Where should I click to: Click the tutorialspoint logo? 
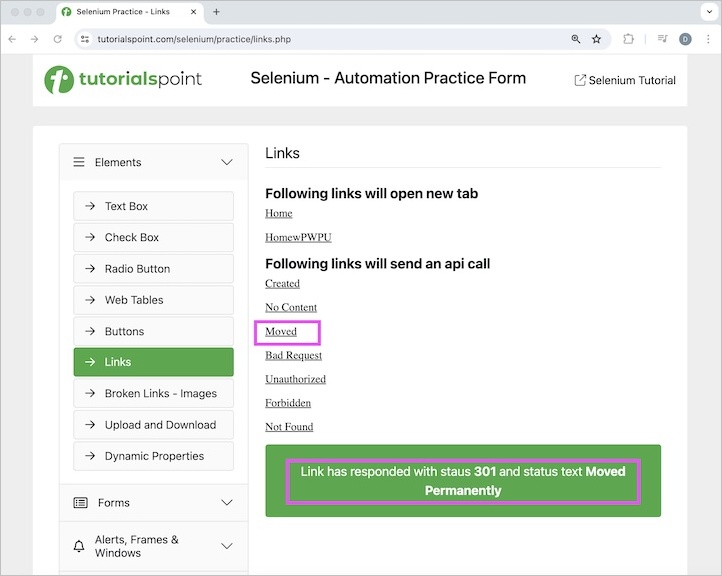click(124, 80)
